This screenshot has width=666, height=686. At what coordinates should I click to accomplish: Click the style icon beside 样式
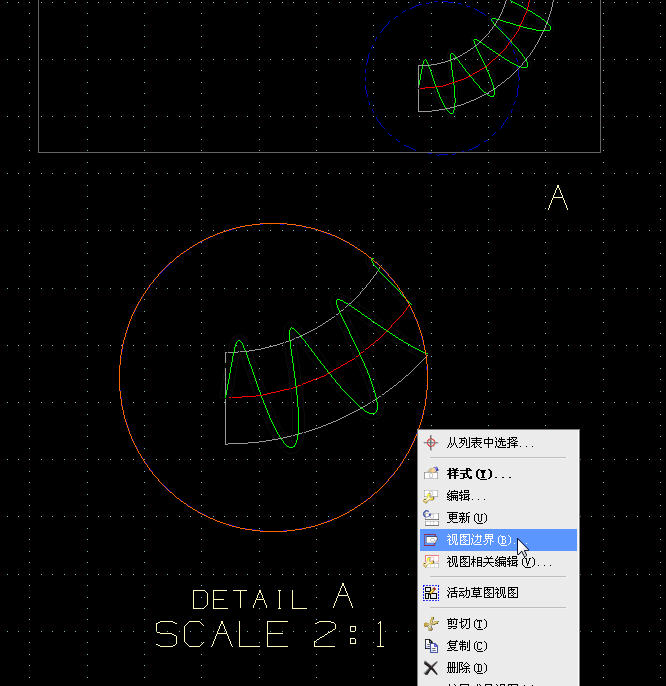point(431,473)
